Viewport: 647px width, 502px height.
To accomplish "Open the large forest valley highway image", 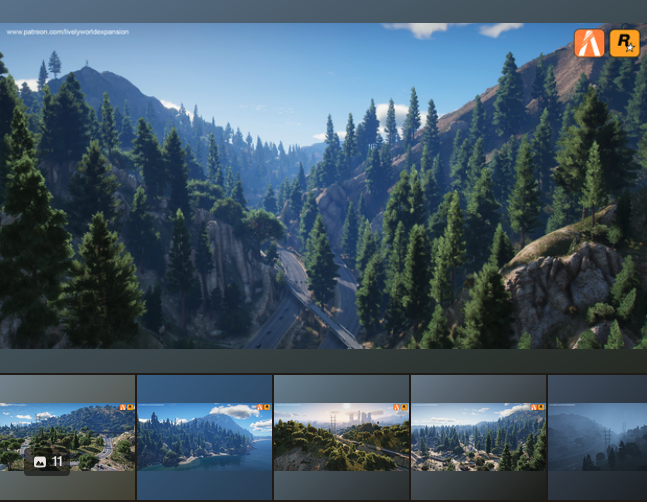I will 324,186.
